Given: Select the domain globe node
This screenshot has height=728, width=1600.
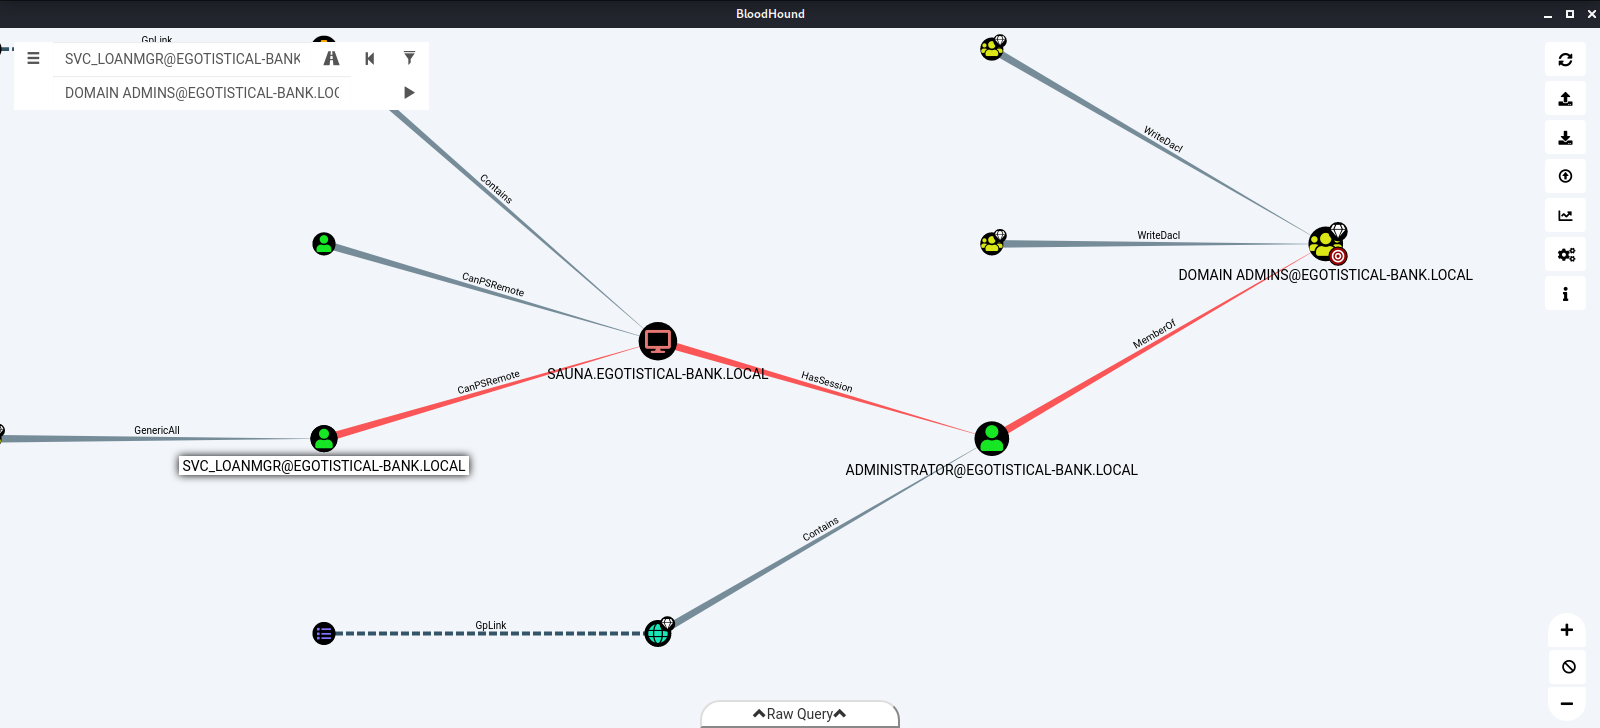Looking at the screenshot, I should [658, 632].
